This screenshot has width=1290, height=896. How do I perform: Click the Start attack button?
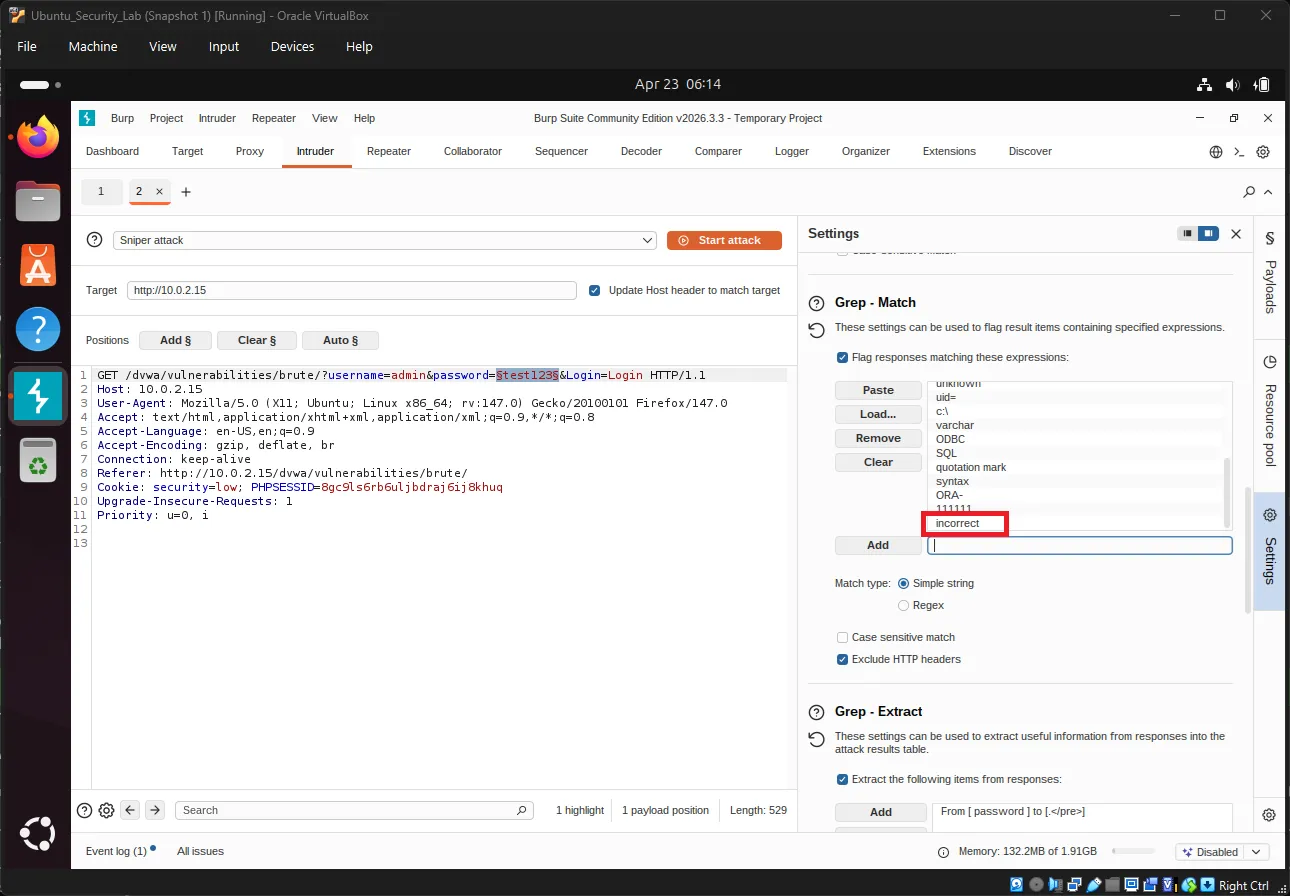coord(724,240)
